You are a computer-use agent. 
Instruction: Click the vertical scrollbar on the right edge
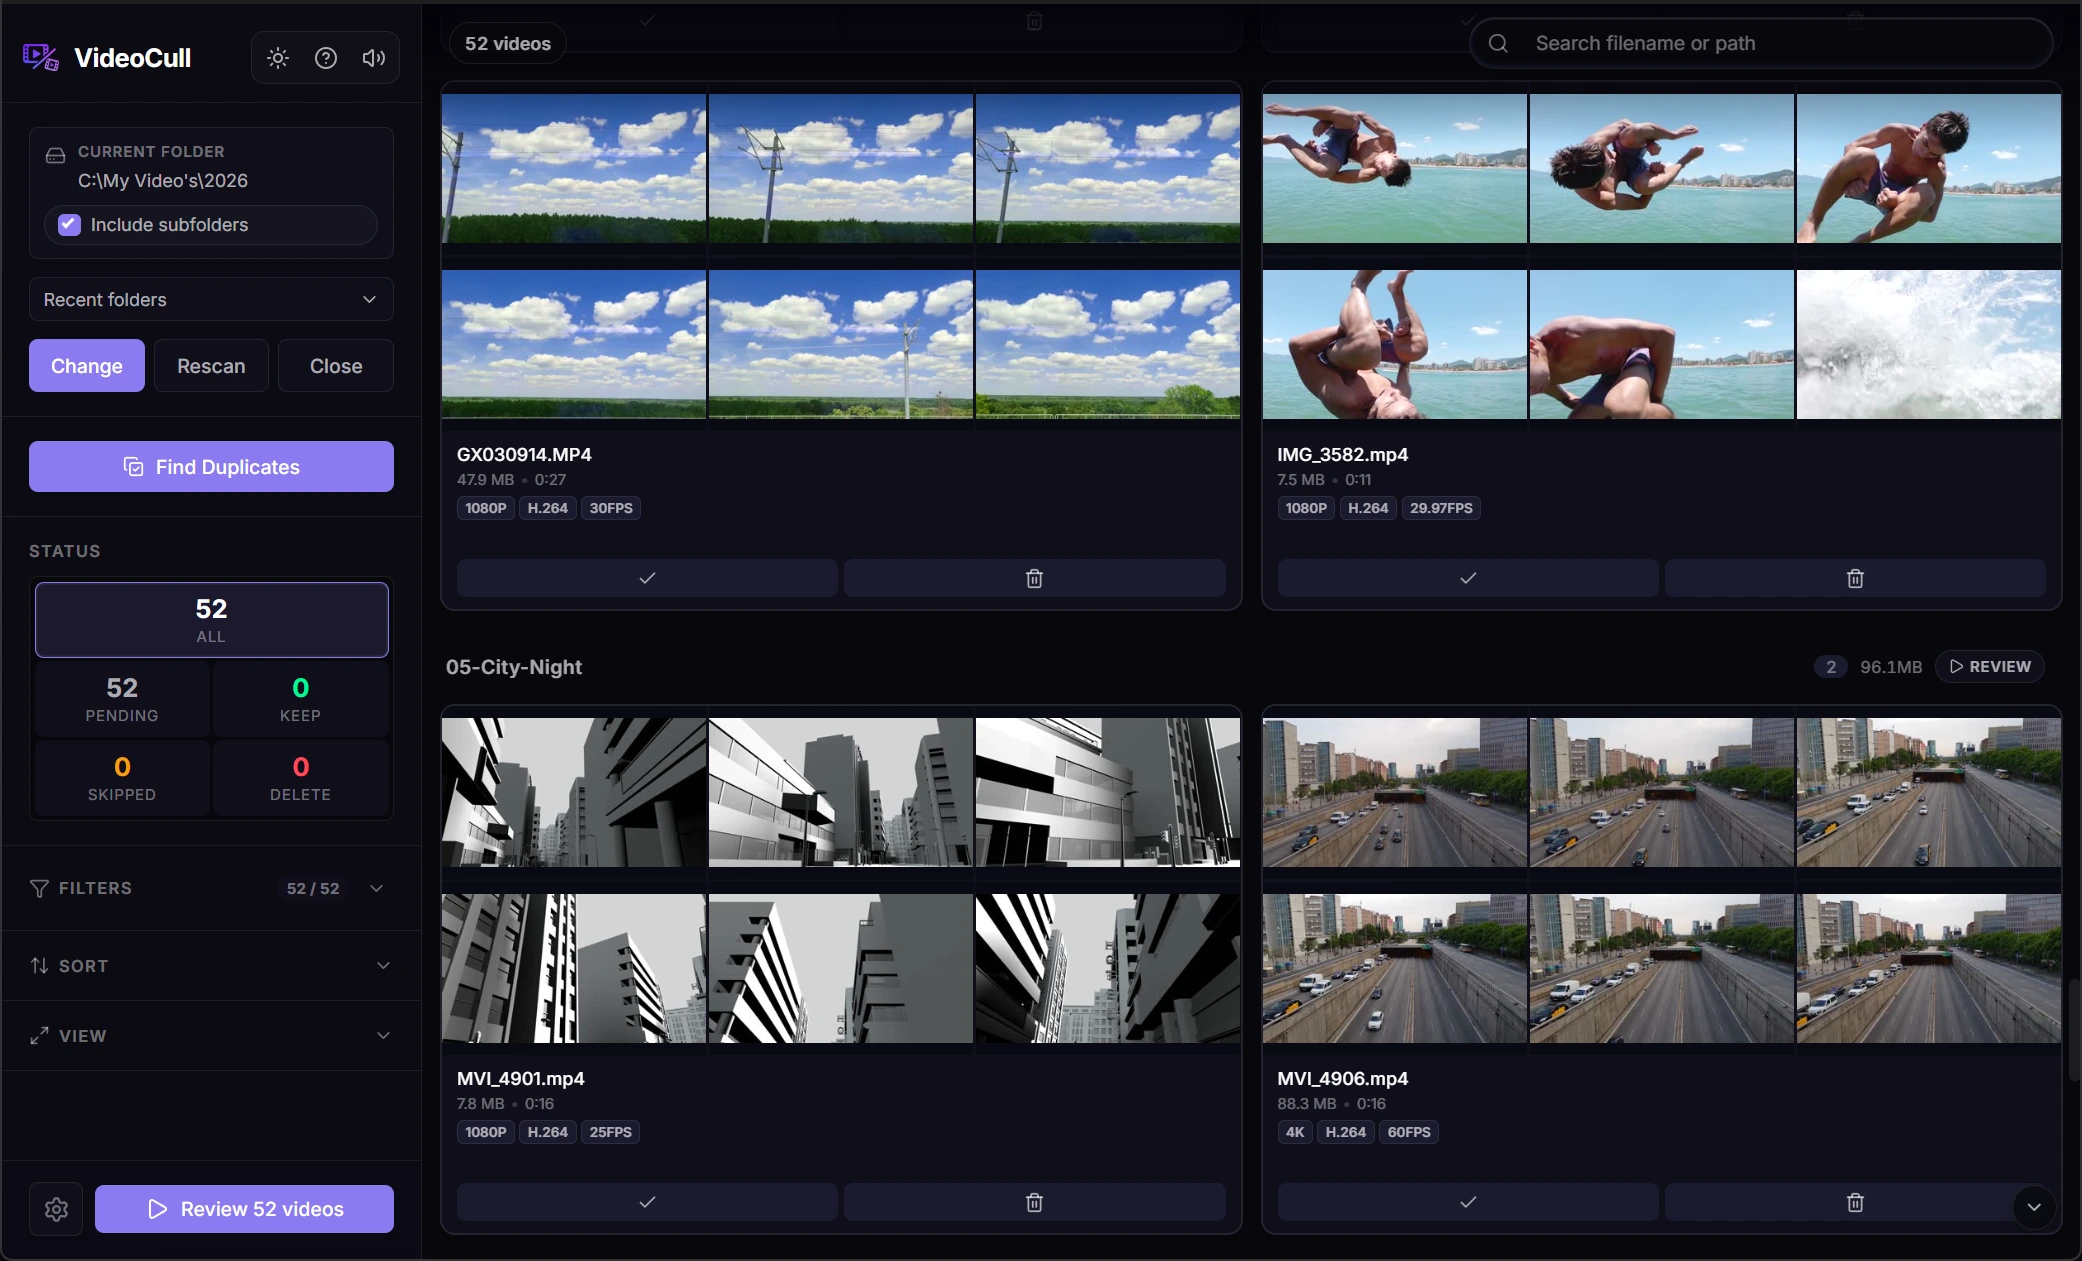point(2072,1030)
